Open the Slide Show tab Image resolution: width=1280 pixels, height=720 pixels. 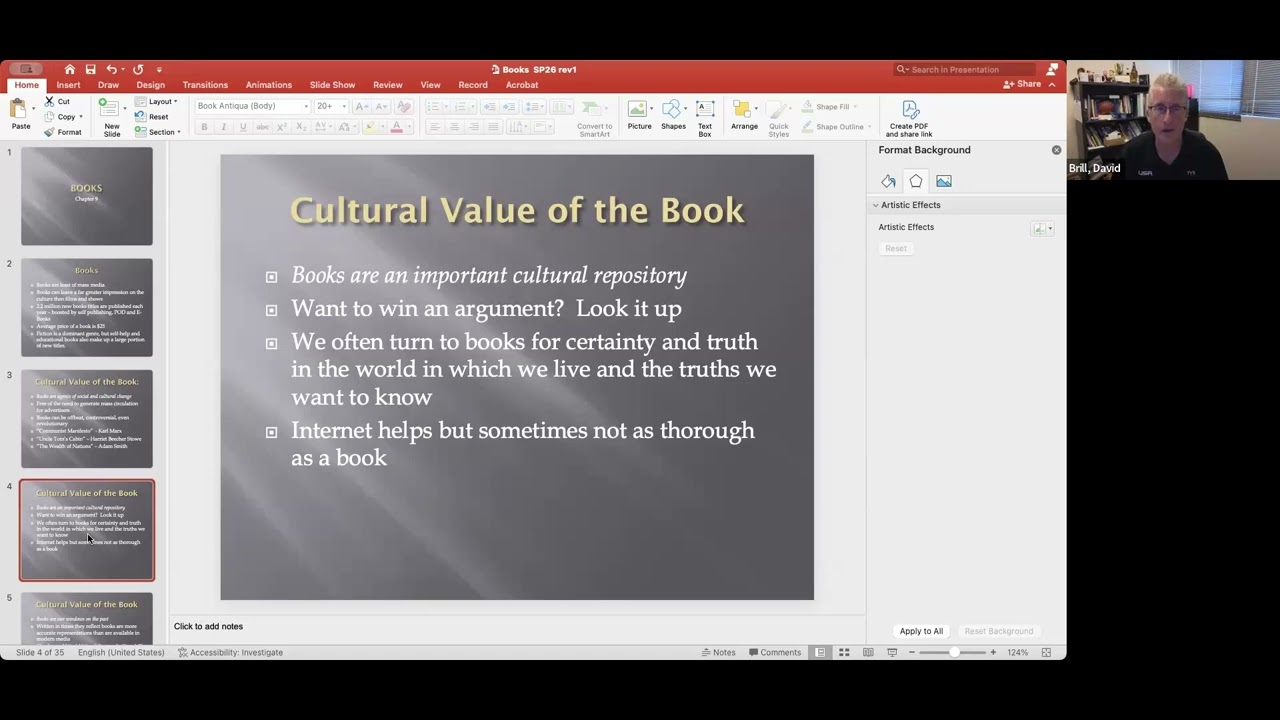coord(332,85)
